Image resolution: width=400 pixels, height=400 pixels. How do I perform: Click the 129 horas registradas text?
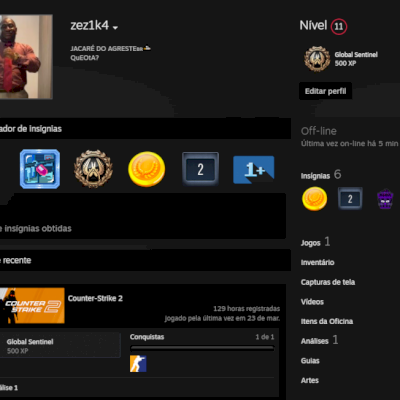click(x=246, y=309)
